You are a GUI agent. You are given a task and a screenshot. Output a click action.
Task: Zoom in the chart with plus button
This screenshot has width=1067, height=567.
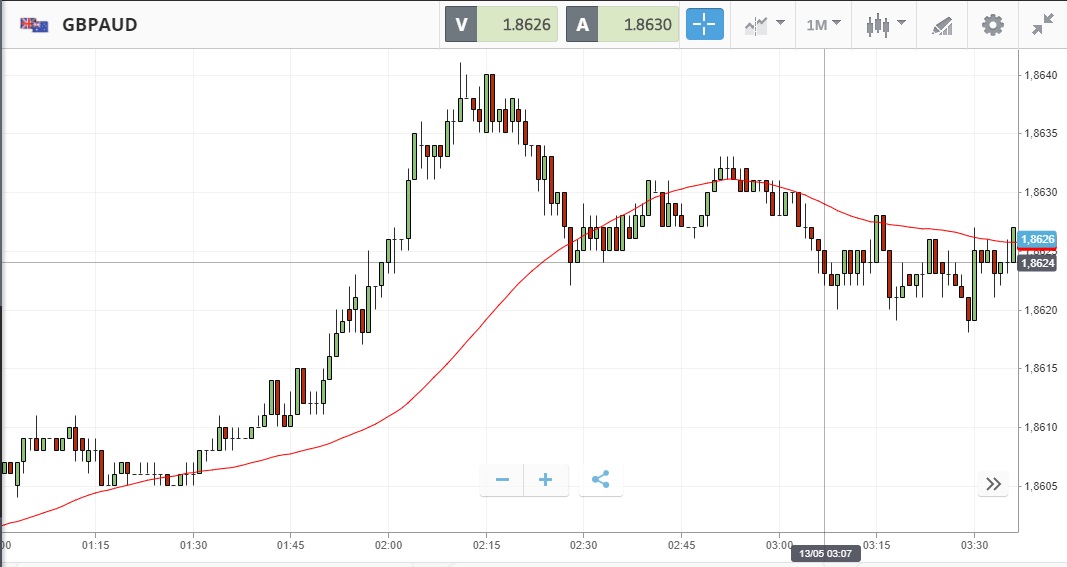[546, 480]
